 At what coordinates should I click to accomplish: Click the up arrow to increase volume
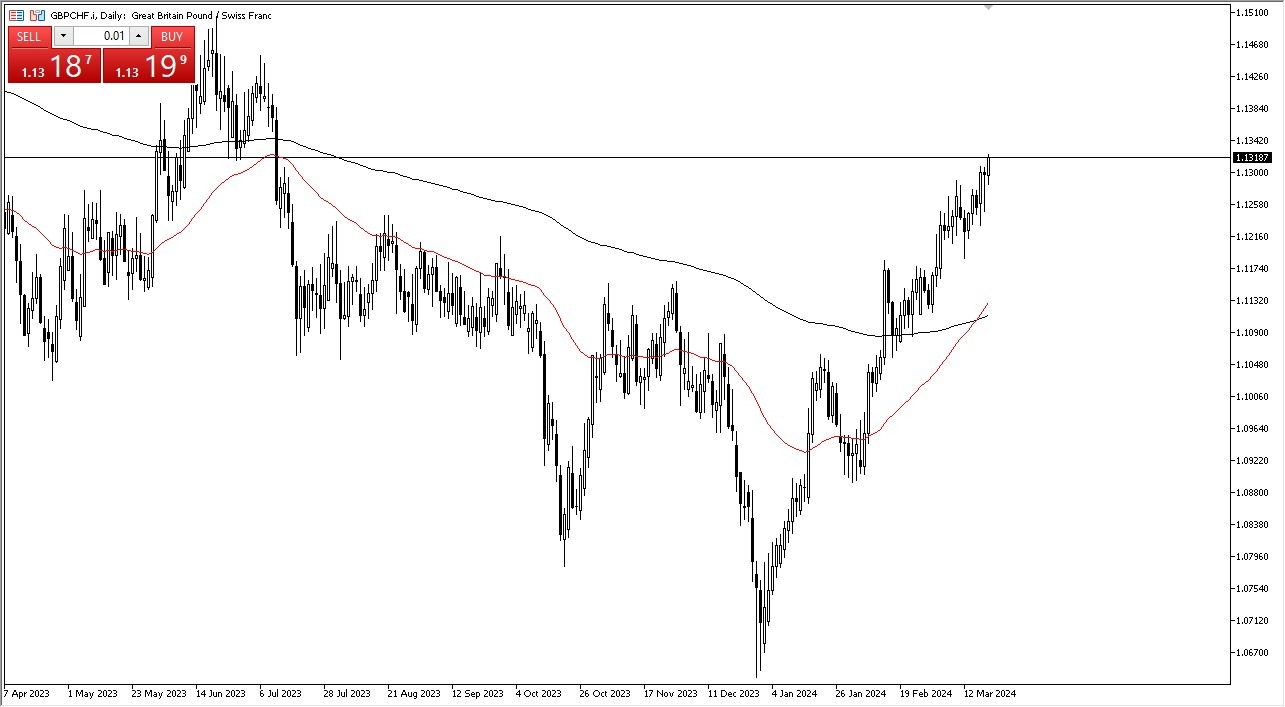point(138,36)
